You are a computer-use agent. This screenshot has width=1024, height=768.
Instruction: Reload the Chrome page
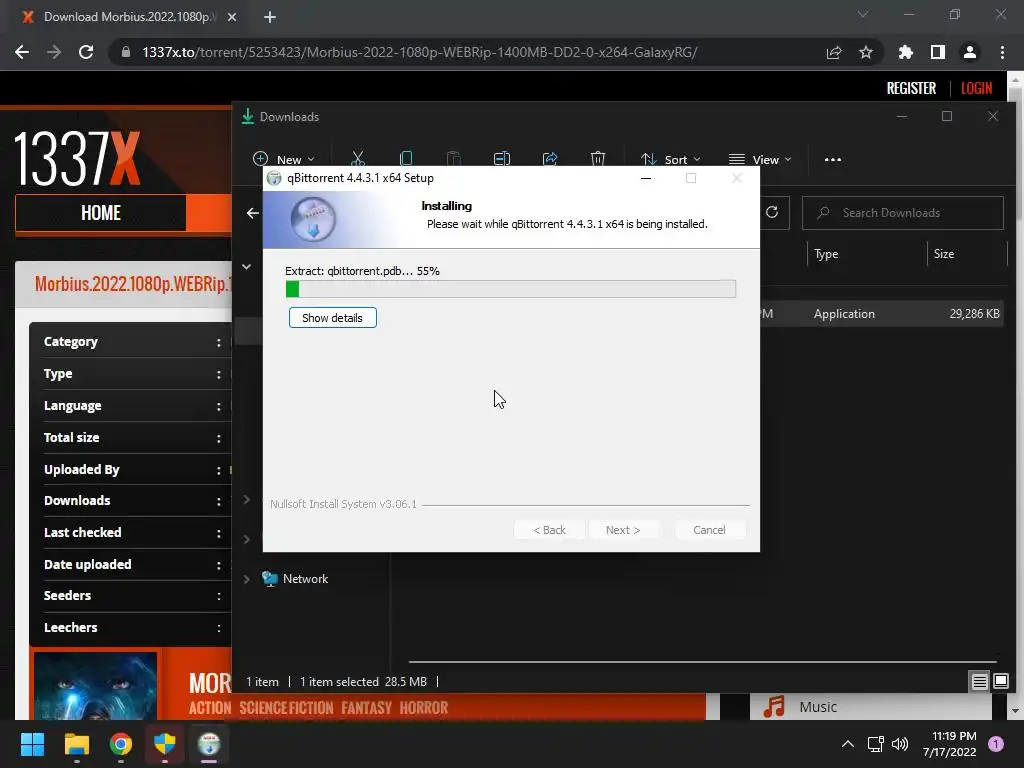coord(86,52)
